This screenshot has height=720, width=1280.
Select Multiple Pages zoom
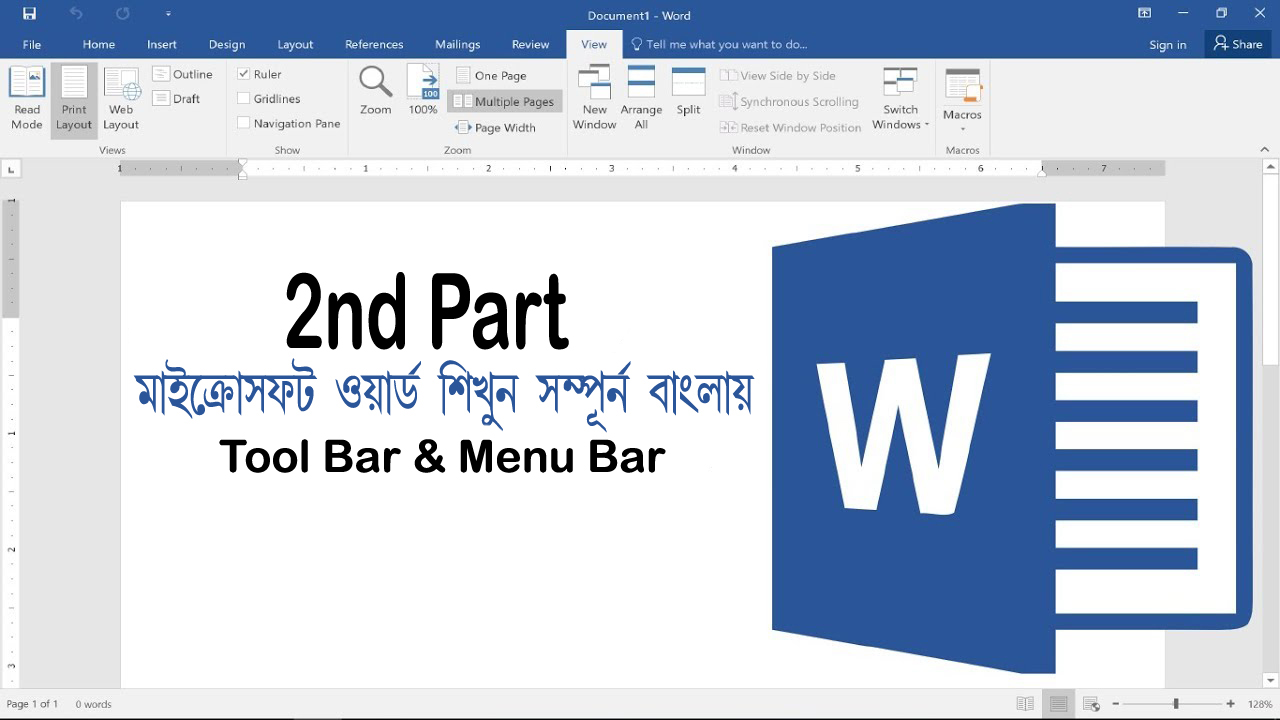tap(505, 101)
